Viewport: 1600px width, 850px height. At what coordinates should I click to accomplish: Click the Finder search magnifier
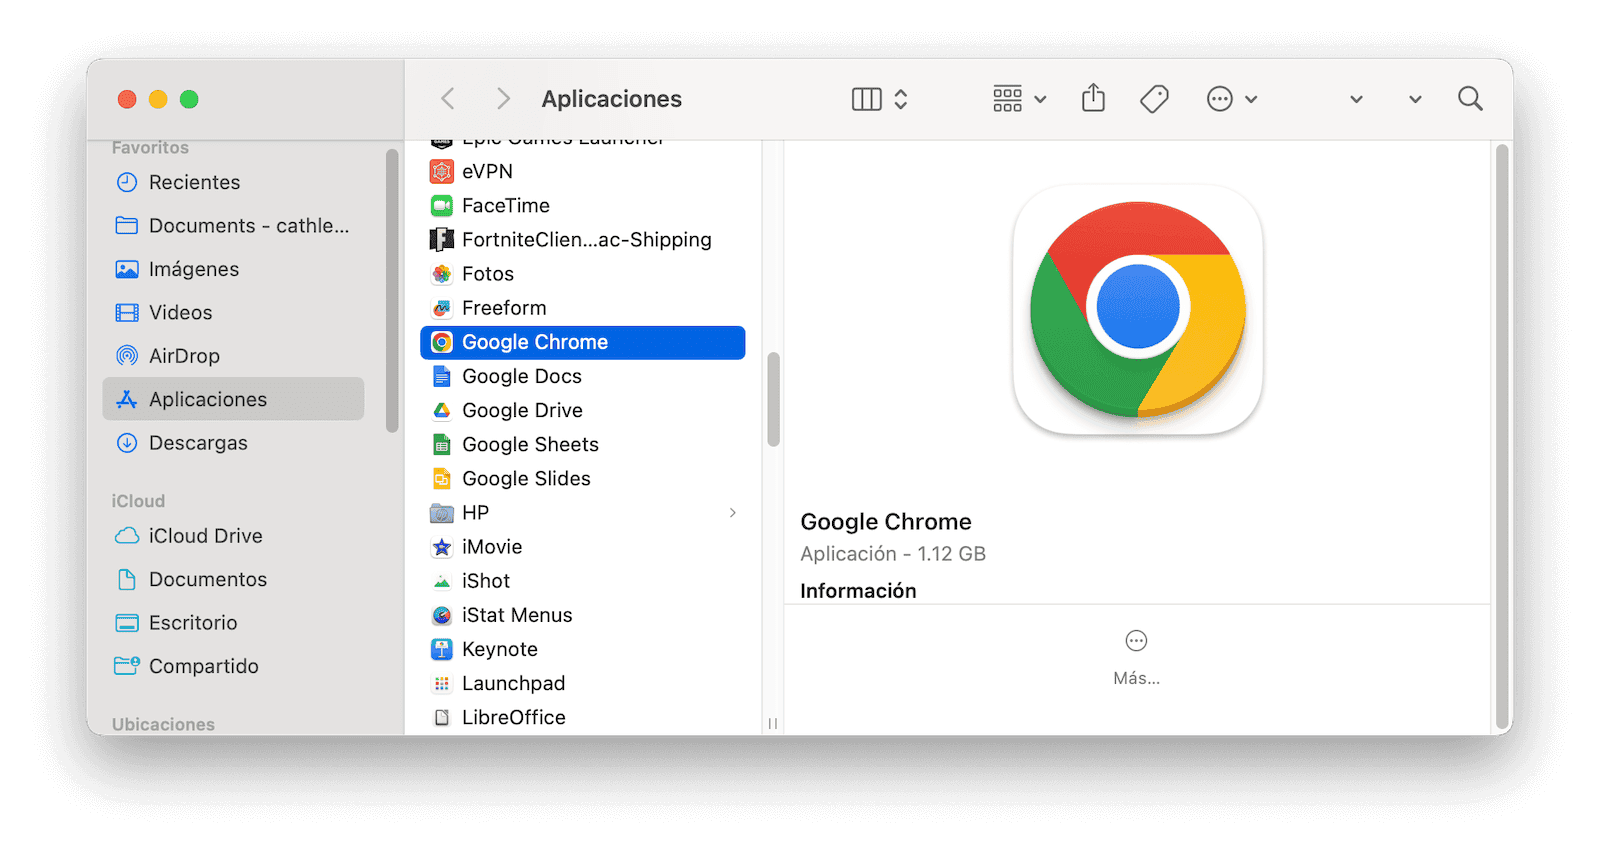1470,99
